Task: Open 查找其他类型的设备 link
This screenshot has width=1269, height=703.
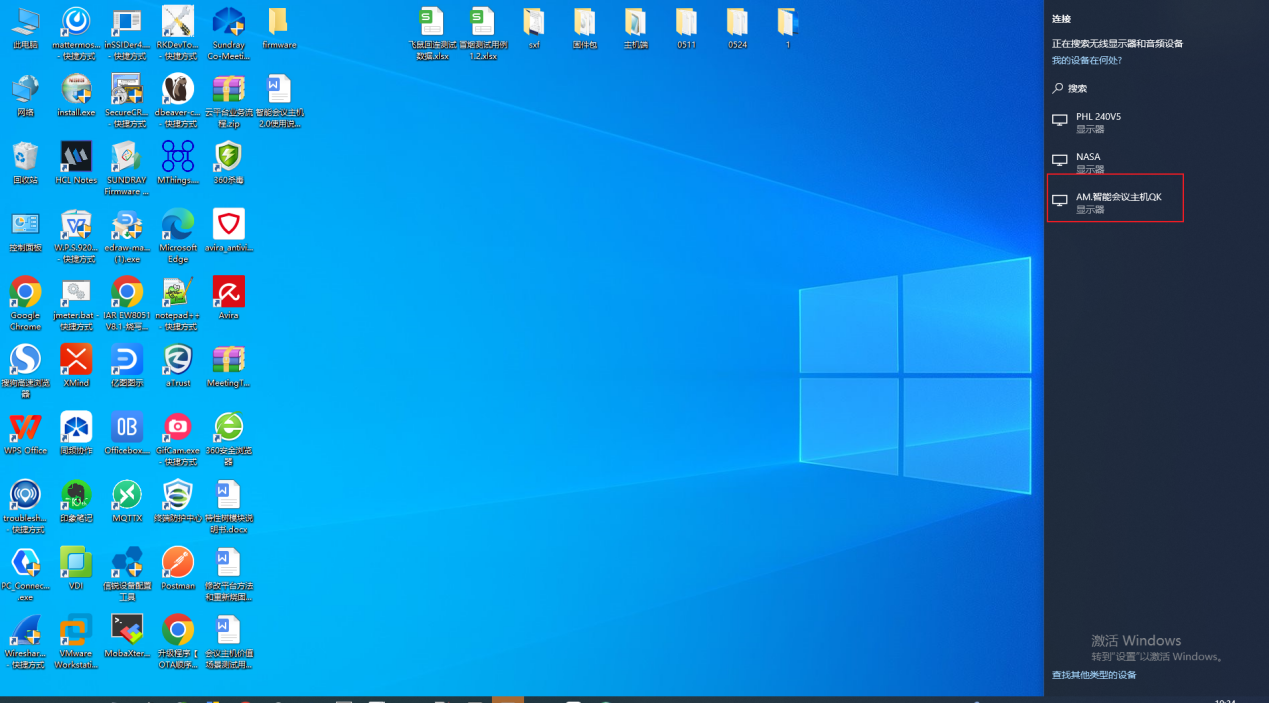Action: pos(1094,675)
